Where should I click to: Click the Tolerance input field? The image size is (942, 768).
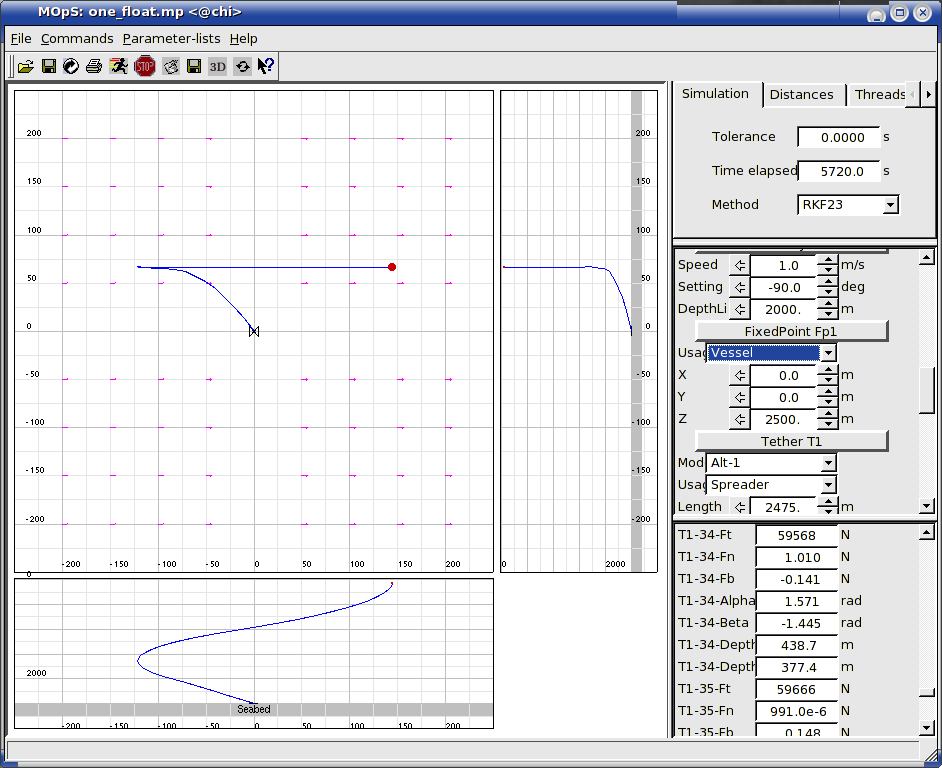(x=838, y=137)
